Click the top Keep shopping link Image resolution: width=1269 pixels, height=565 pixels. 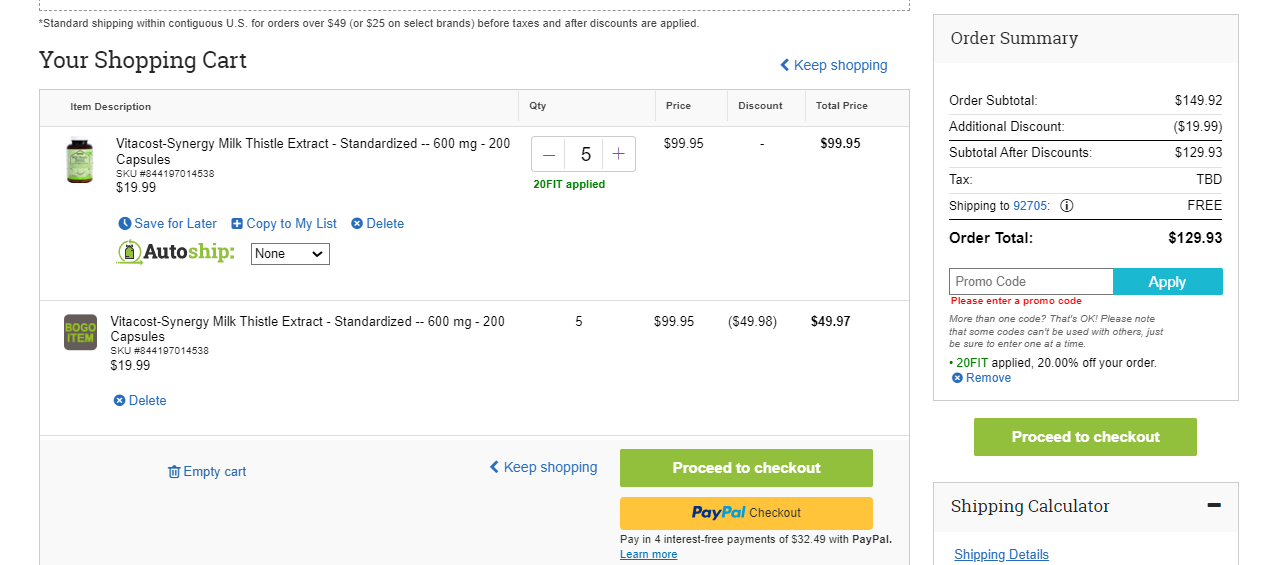pyautogui.click(x=834, y=65)
